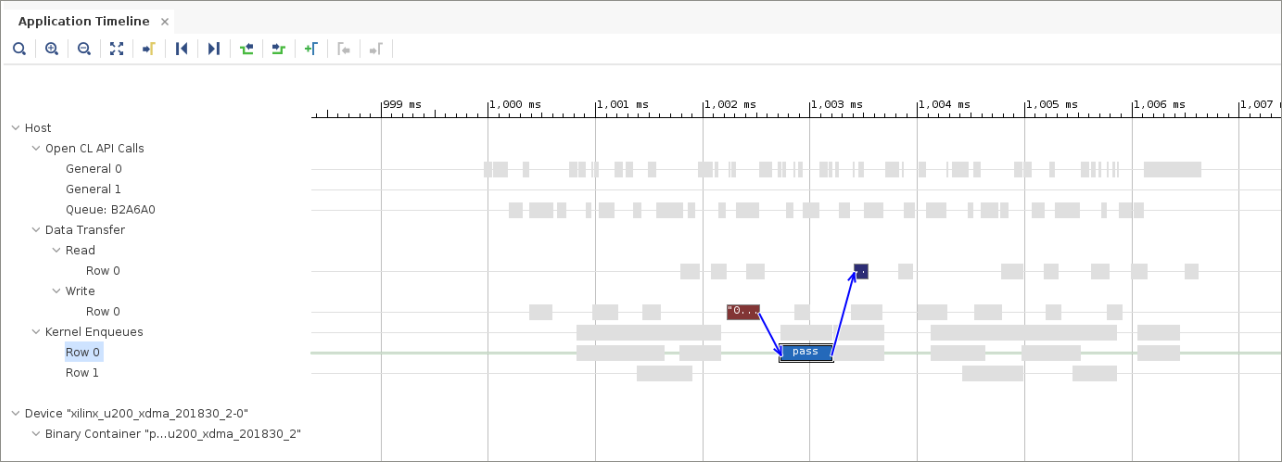Select Row 1 under Kernel Enqueues
Viewport: 1282px width, 462px height.
82,373
